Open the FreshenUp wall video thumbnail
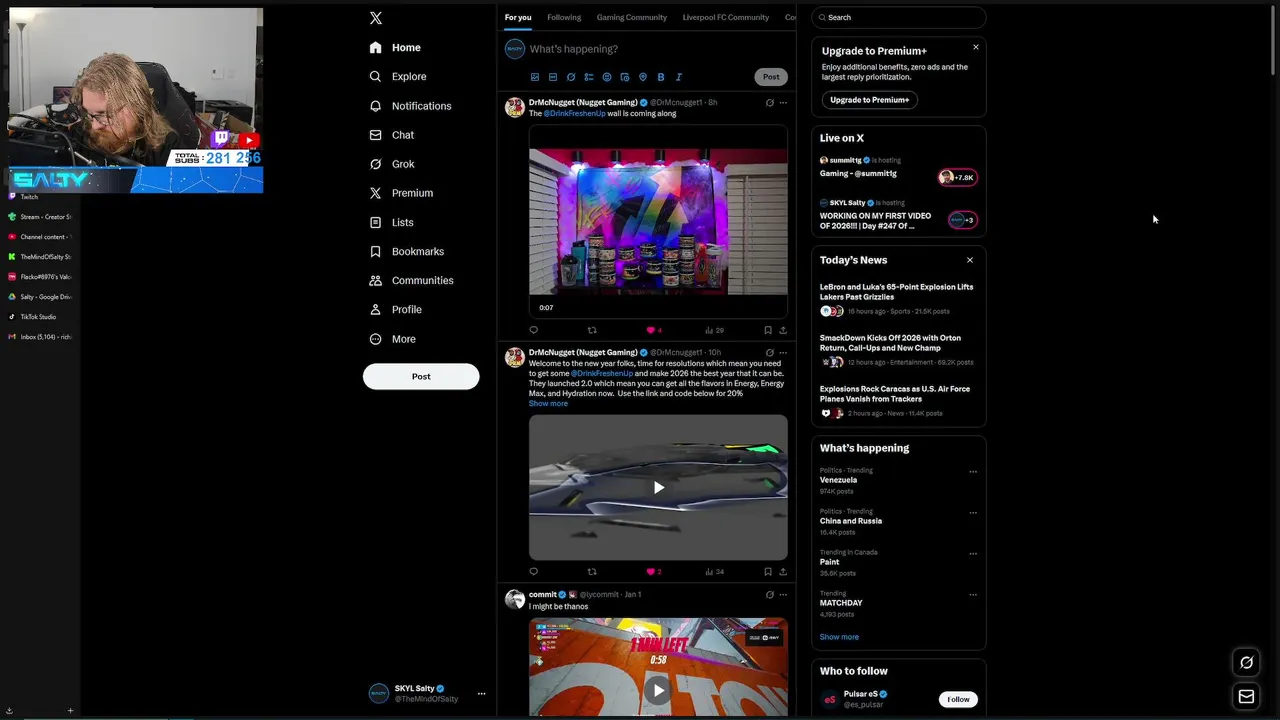The image size is (1280, 720). click(x=658, y=221)
